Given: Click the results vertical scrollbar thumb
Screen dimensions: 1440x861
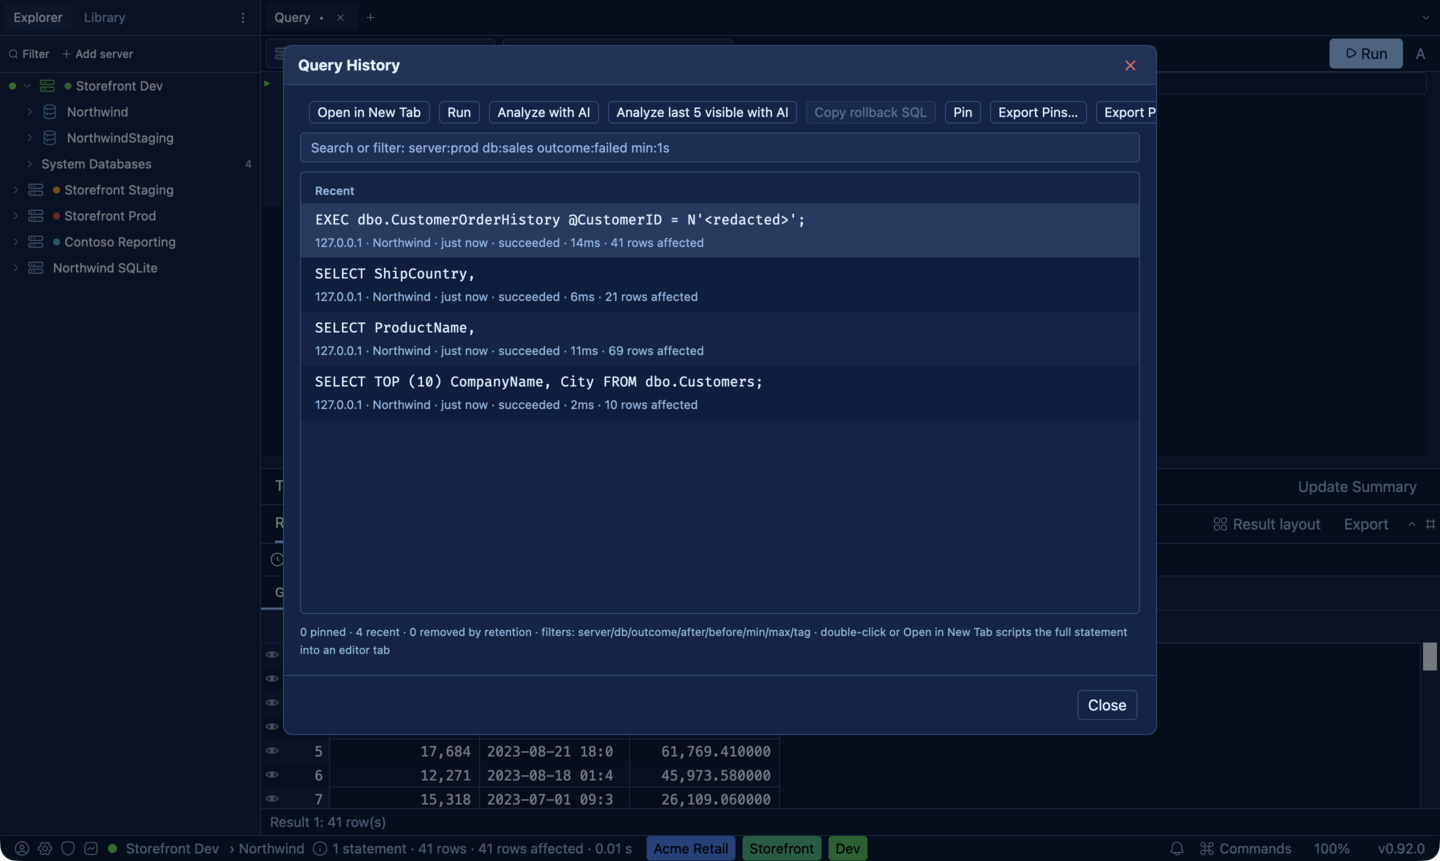Looking at the screenshot, I should (x=1430, y=656).
